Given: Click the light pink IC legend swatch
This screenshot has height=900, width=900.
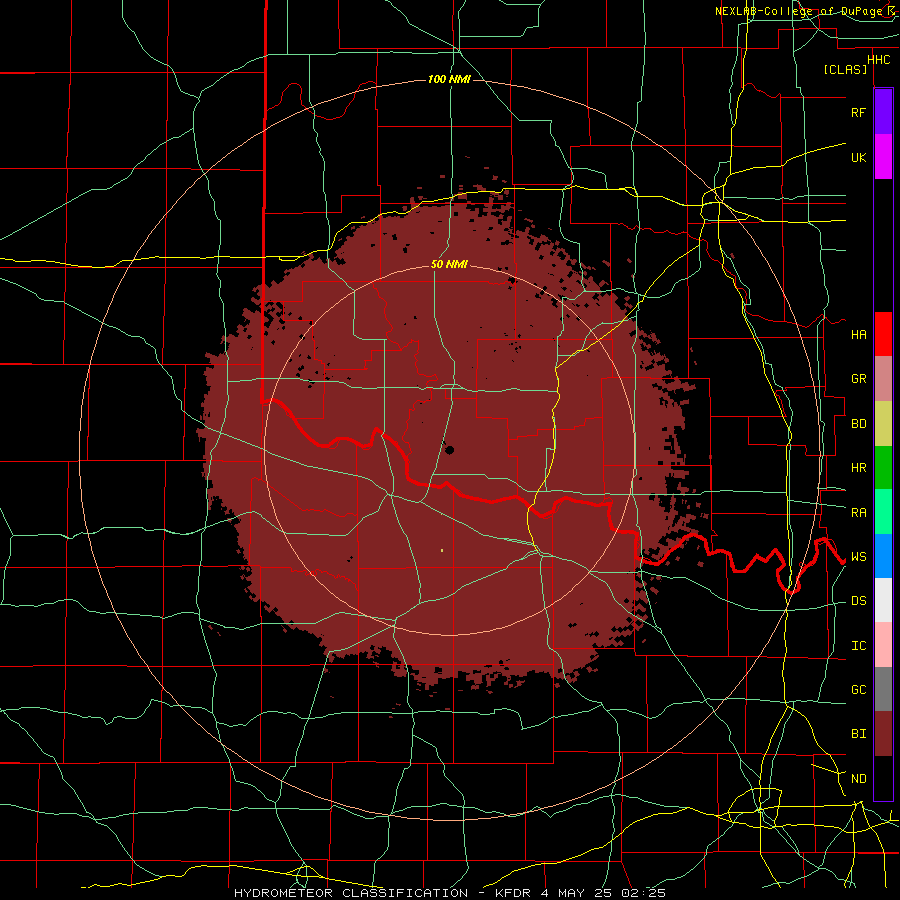Looking at the screenshot, I should (x=883, y=645).
